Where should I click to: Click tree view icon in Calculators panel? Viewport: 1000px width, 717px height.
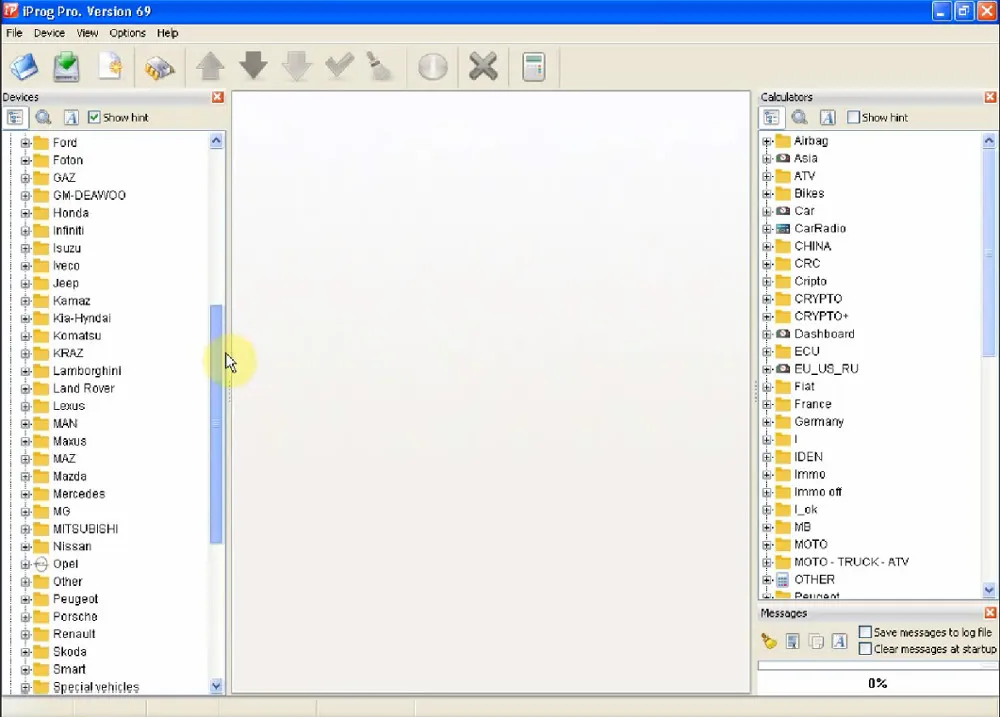coord(771,117)
